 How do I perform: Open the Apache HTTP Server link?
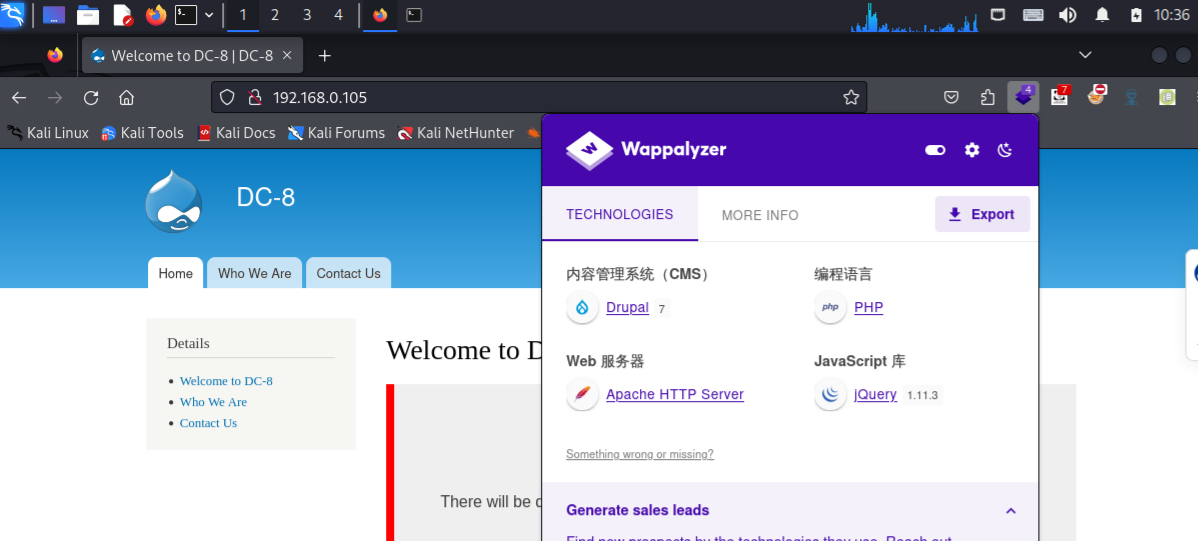click(675, 394)
